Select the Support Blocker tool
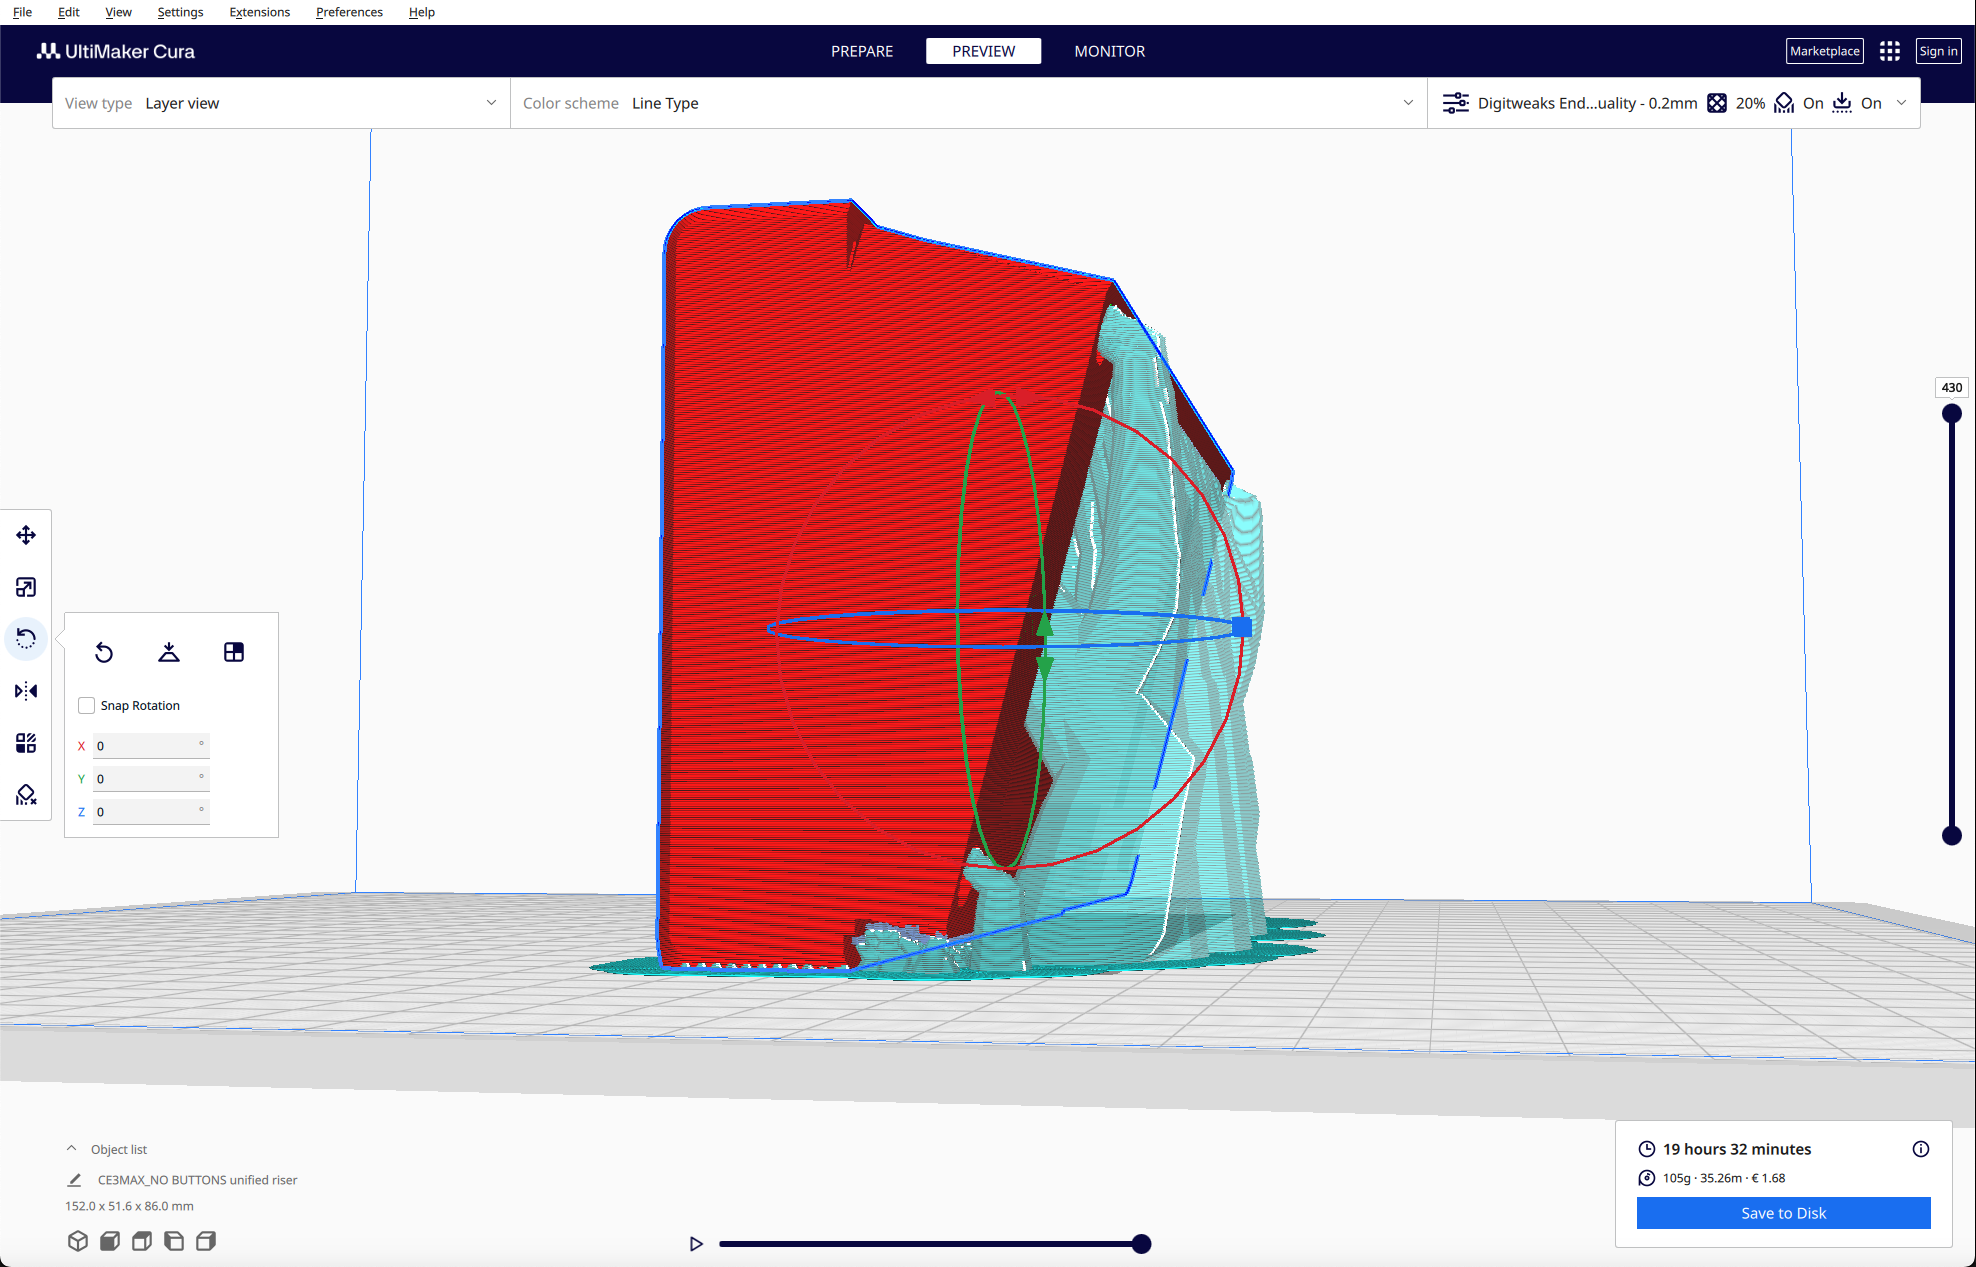 pos(26,795)
